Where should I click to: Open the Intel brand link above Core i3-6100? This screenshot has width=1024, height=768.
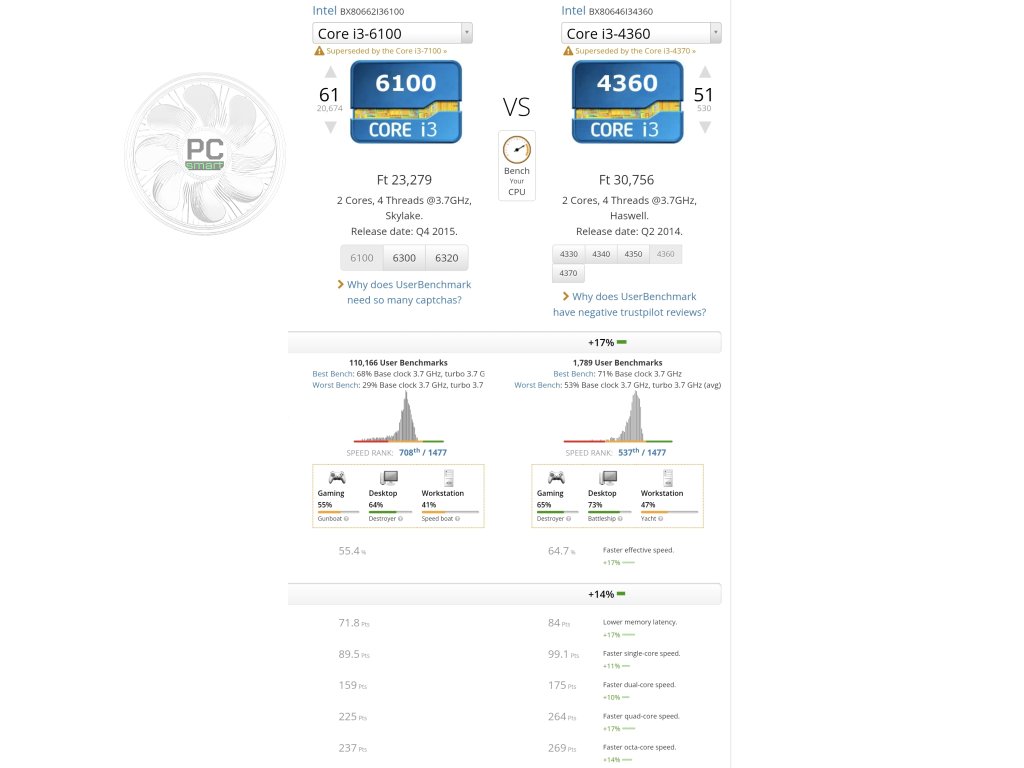point(325,10)
